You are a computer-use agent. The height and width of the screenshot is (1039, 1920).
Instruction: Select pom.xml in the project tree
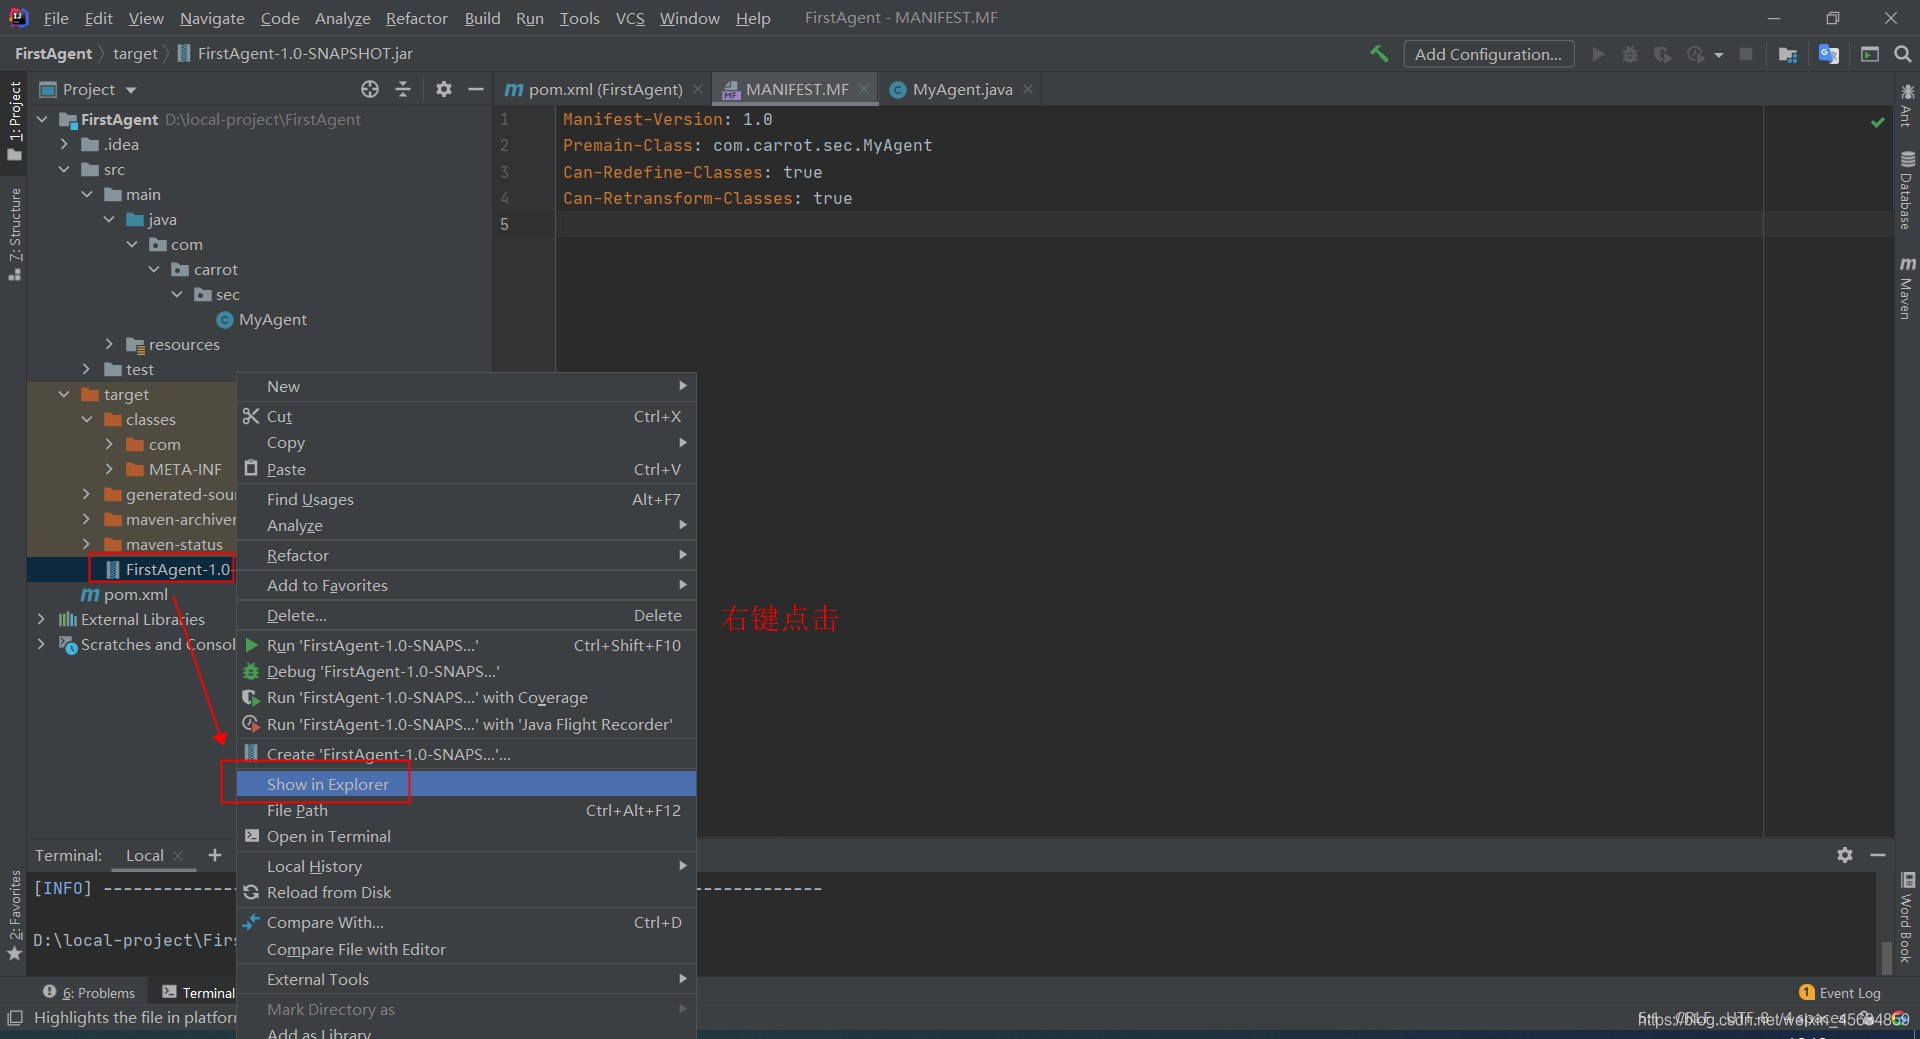135,594
